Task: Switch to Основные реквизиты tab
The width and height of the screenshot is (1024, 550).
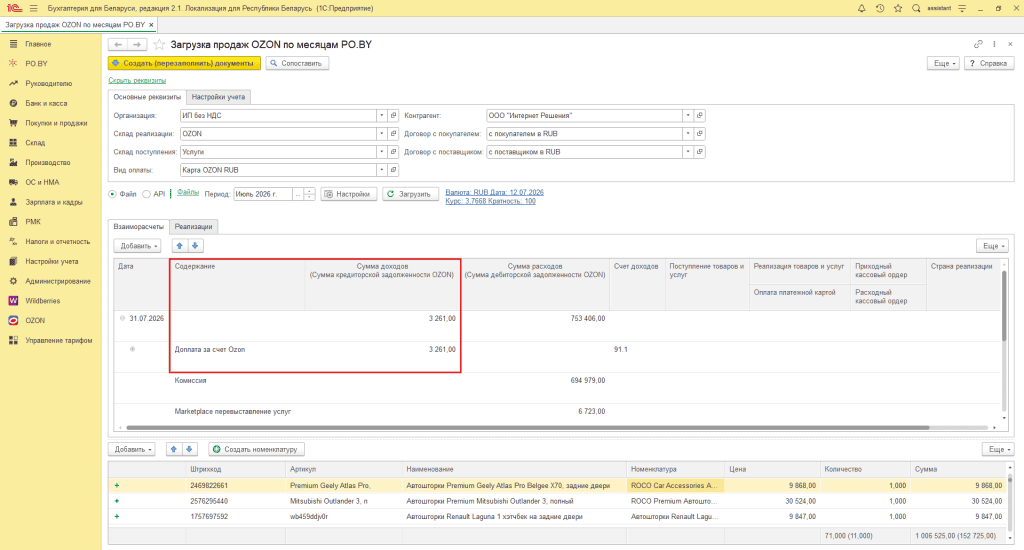Action: 147,97
